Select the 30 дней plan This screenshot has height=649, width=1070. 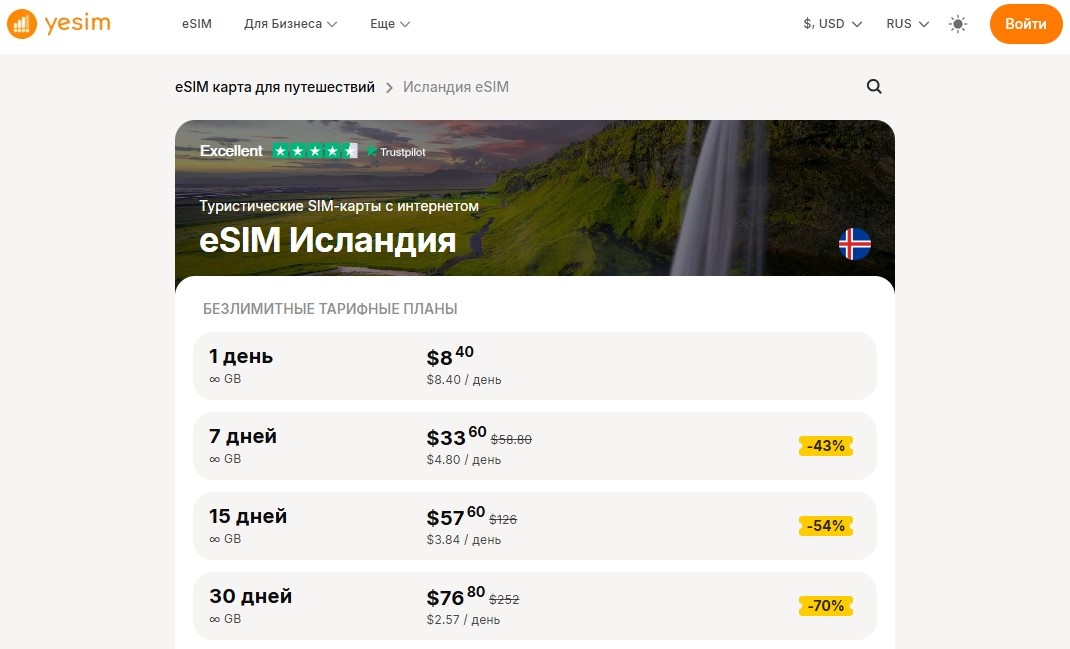point(535,606)
